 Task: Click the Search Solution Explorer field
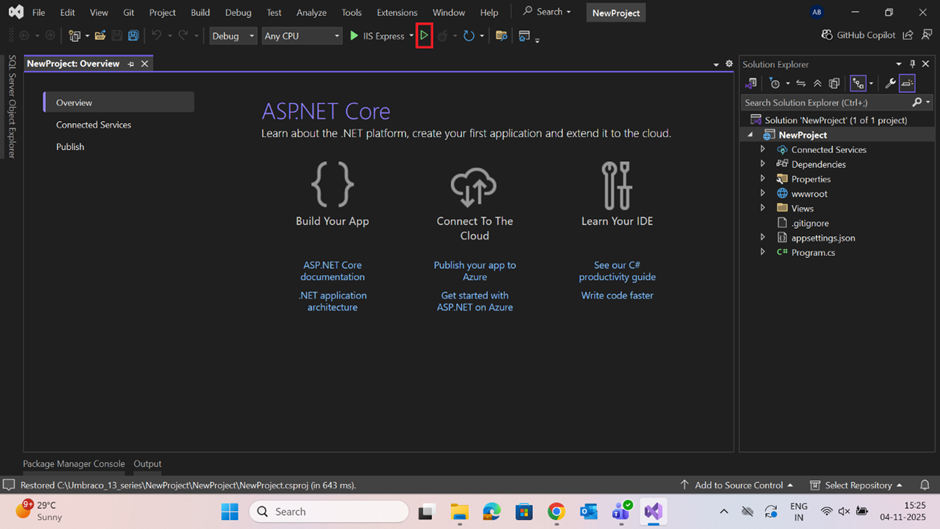tap(826, 102)
